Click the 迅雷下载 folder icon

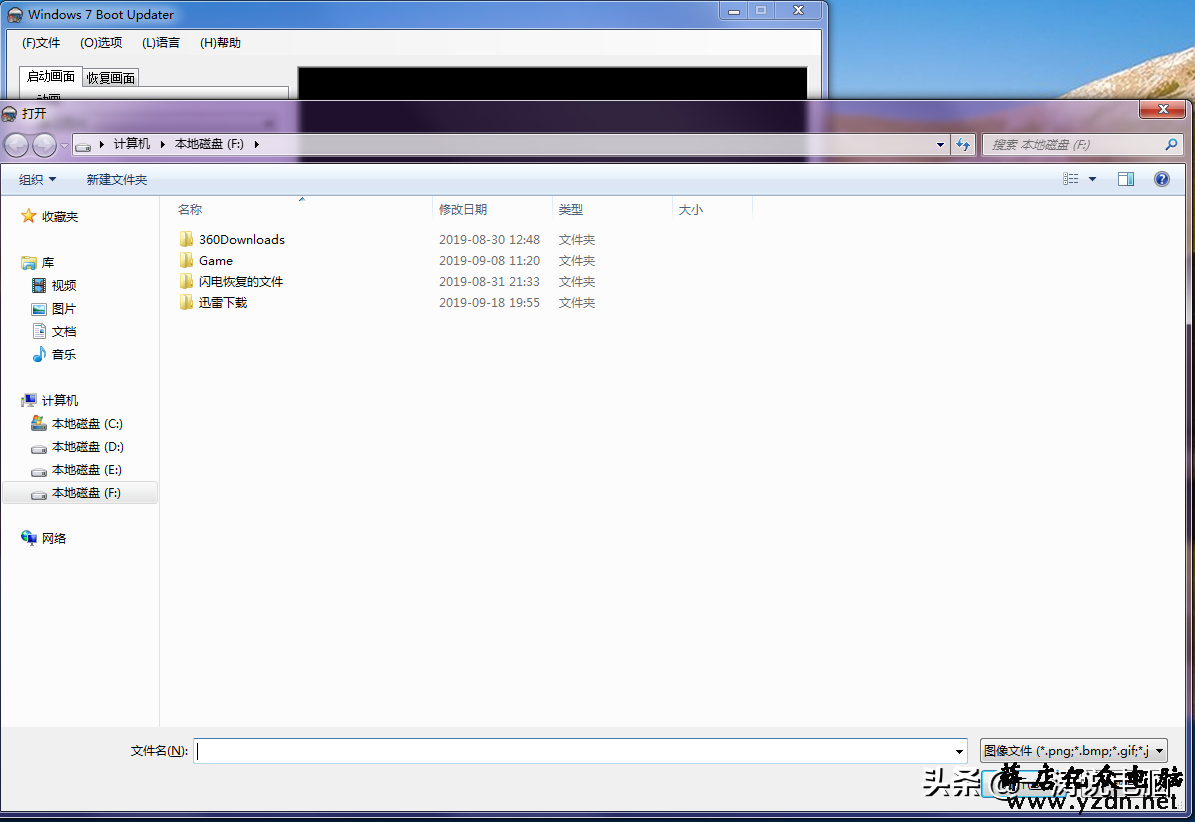[x=187, y=302]
